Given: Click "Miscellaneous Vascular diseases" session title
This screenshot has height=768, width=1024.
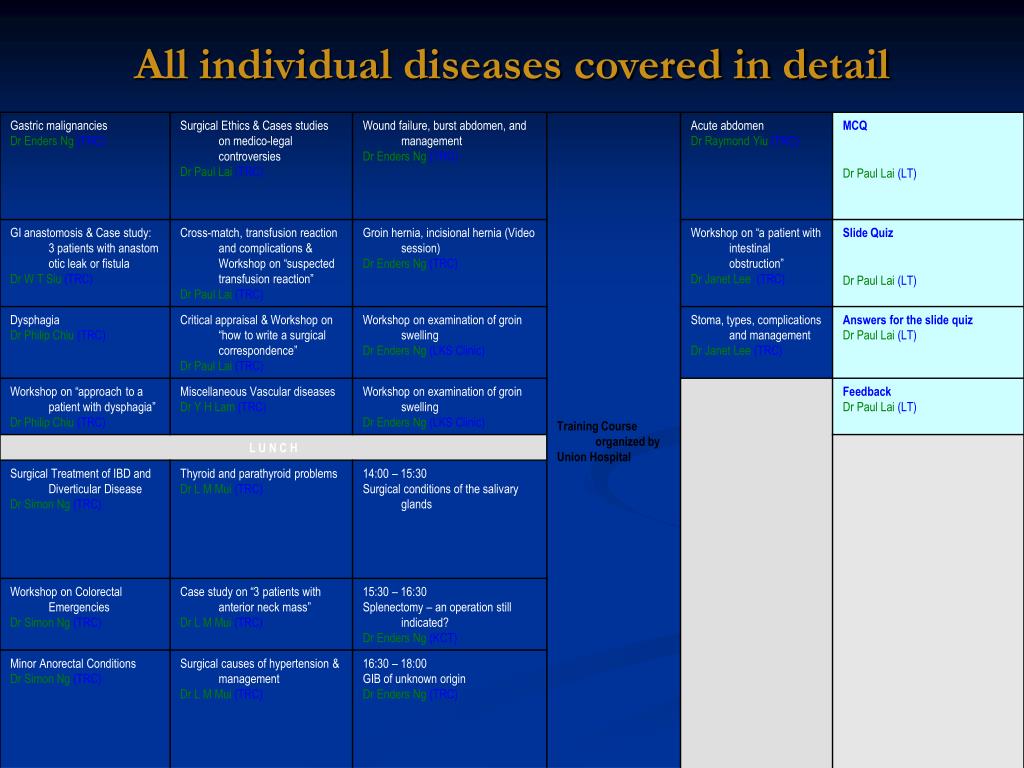Looking at the screenshot, I should [x=257, y=392].
